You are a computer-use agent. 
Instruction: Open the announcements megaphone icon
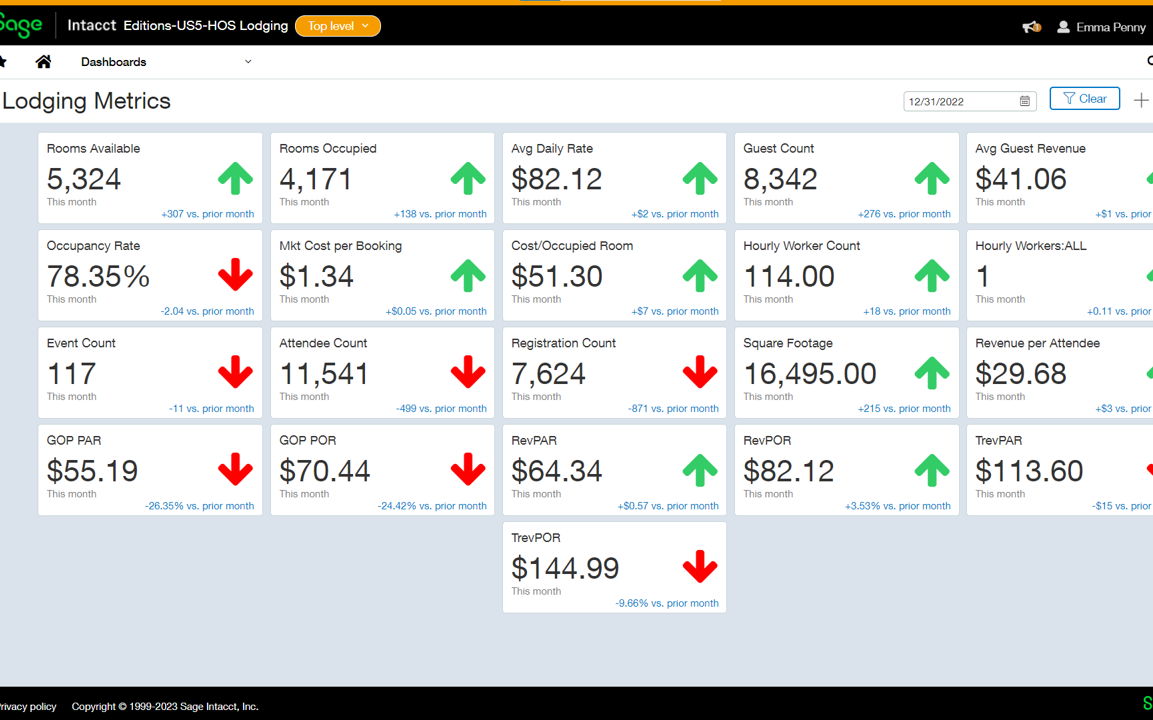pos(1030,27)
